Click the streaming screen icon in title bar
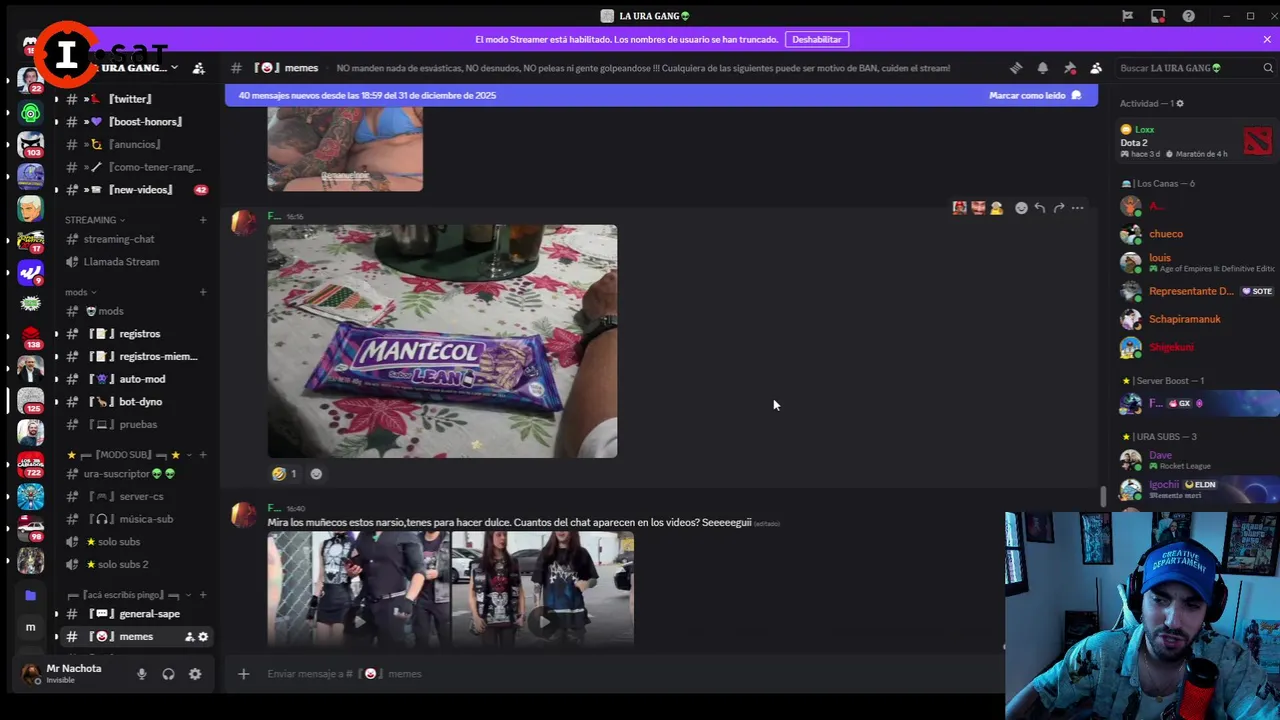This screenshot has height=720, width=1280. (1158, 16)
